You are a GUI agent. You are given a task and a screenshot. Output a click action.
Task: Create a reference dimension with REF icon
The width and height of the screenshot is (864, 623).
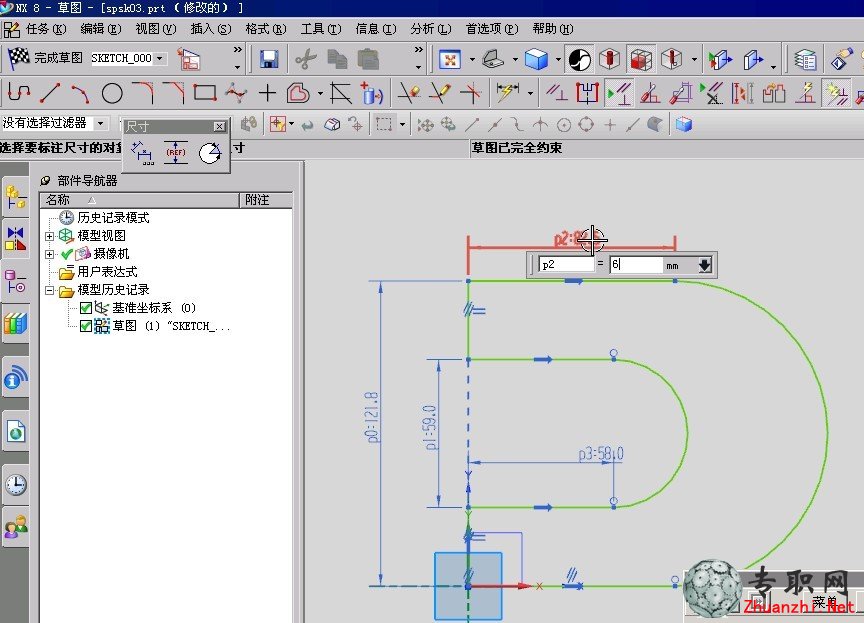pos(176,153)
